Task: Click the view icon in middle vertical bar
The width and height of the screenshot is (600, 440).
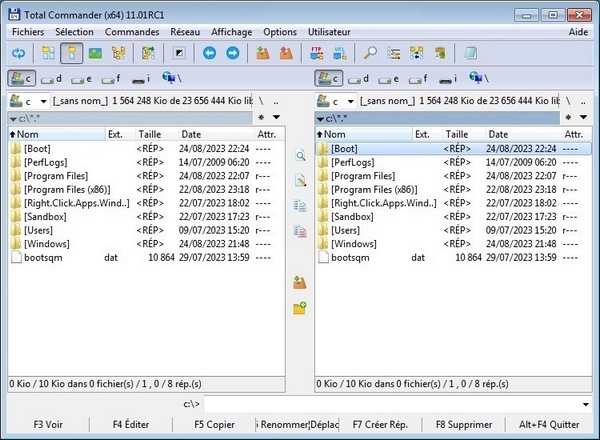Action: tap(300, 156)
